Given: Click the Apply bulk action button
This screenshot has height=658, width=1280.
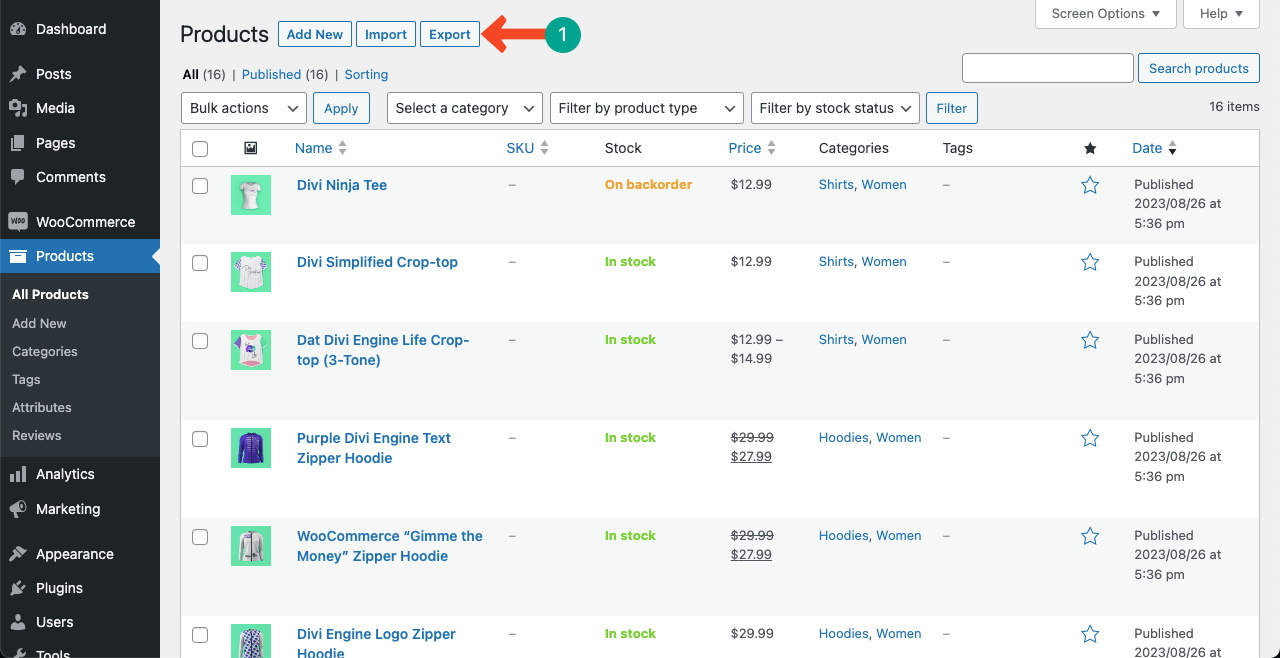Looking at the screenshot, I should pyautogui.click(x=341, y=108).
